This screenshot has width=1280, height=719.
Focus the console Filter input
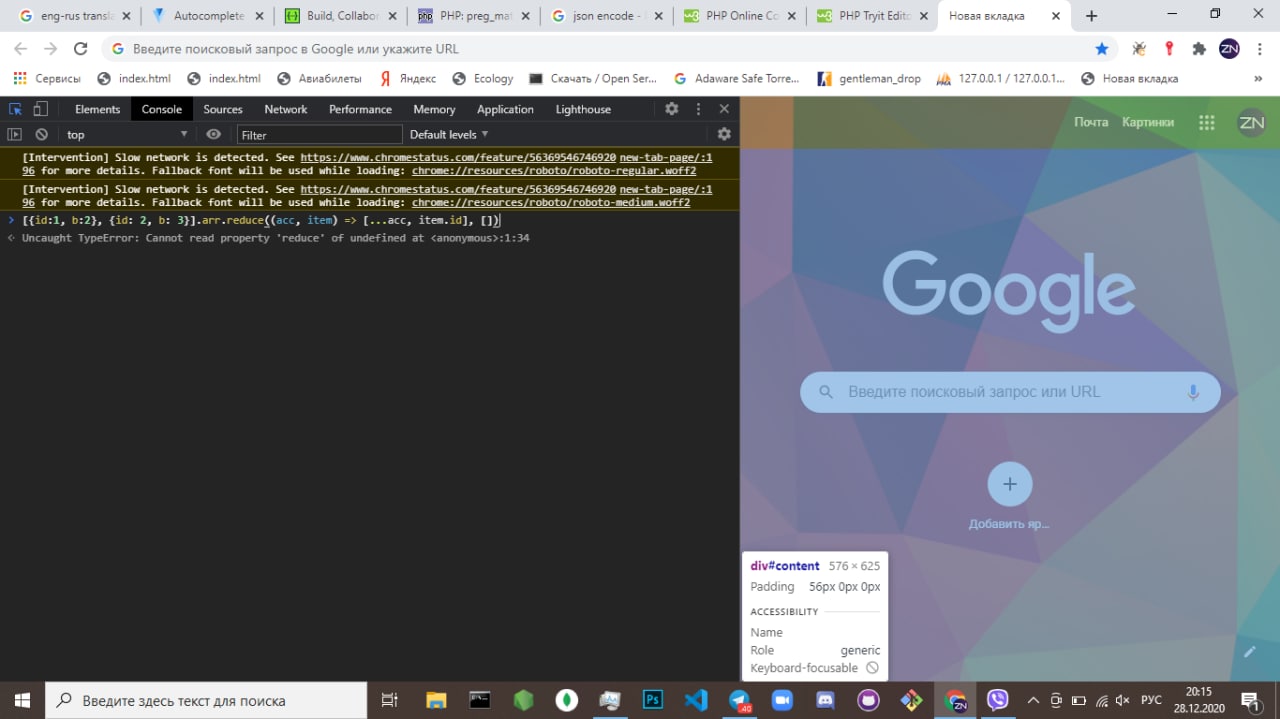pyautogui.click(x=319, y=134)
